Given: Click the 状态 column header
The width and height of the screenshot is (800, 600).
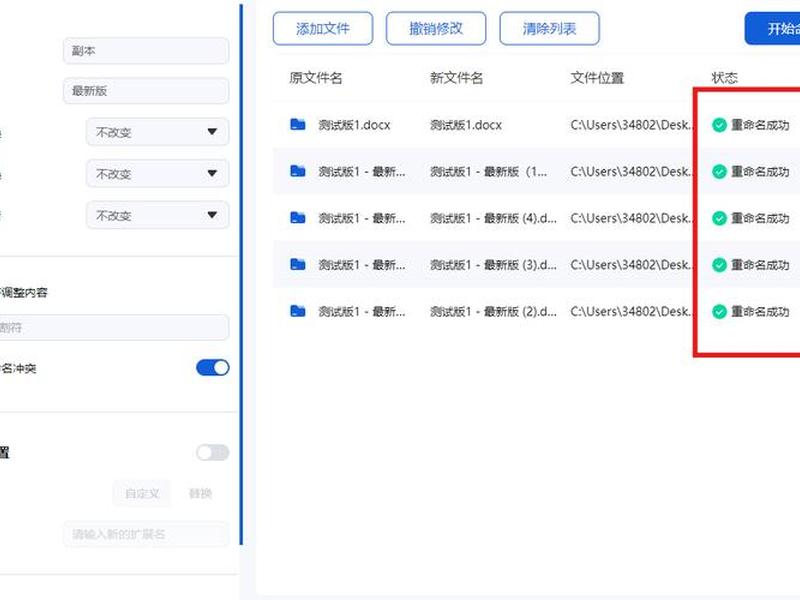Looking at the screenshot, I should pos(724,78).
